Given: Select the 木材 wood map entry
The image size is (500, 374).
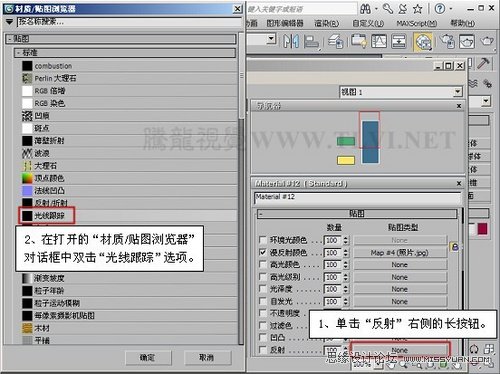Looking at the screenshot, I should coord(128,328).
